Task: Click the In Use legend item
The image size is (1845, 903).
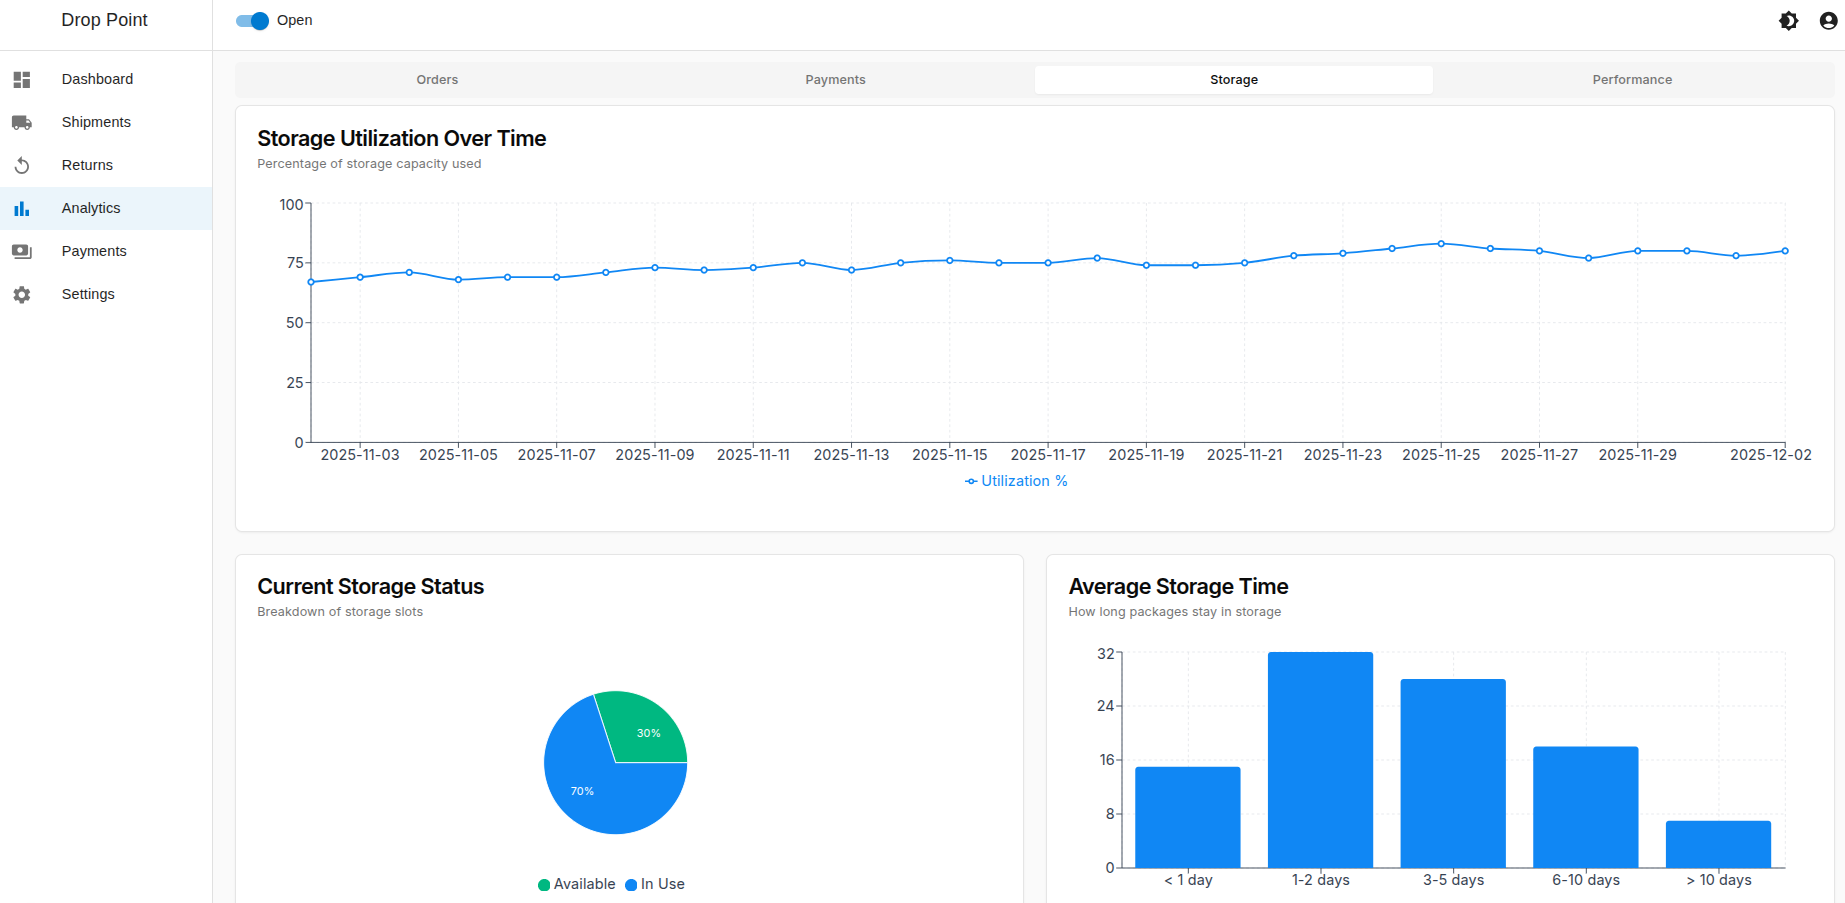Action: [655, 884]
